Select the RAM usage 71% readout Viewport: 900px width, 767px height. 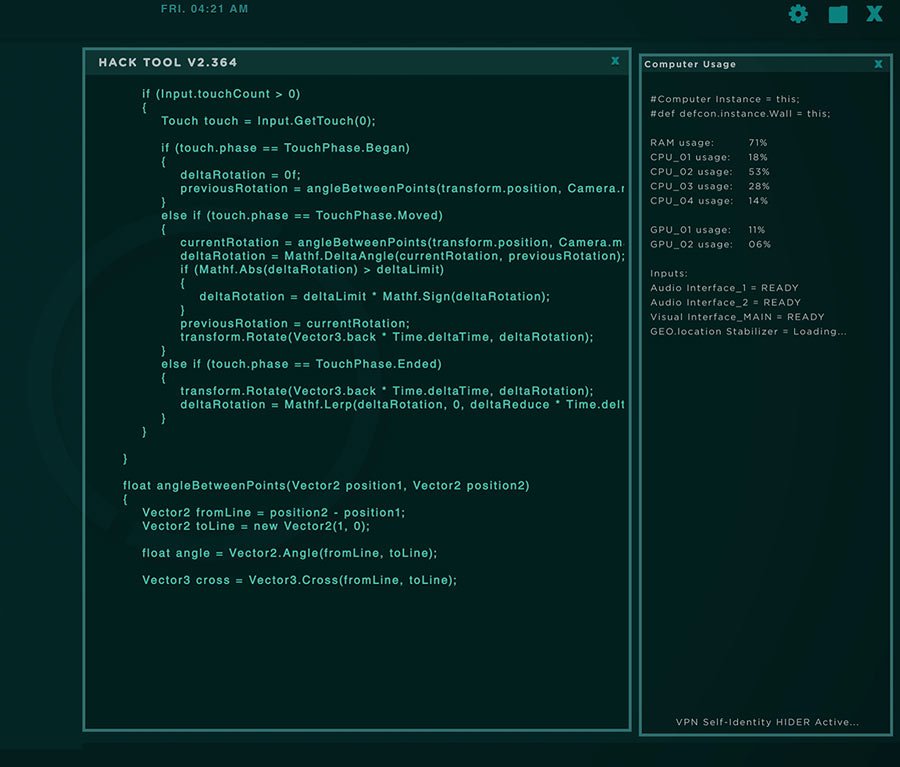708,143
